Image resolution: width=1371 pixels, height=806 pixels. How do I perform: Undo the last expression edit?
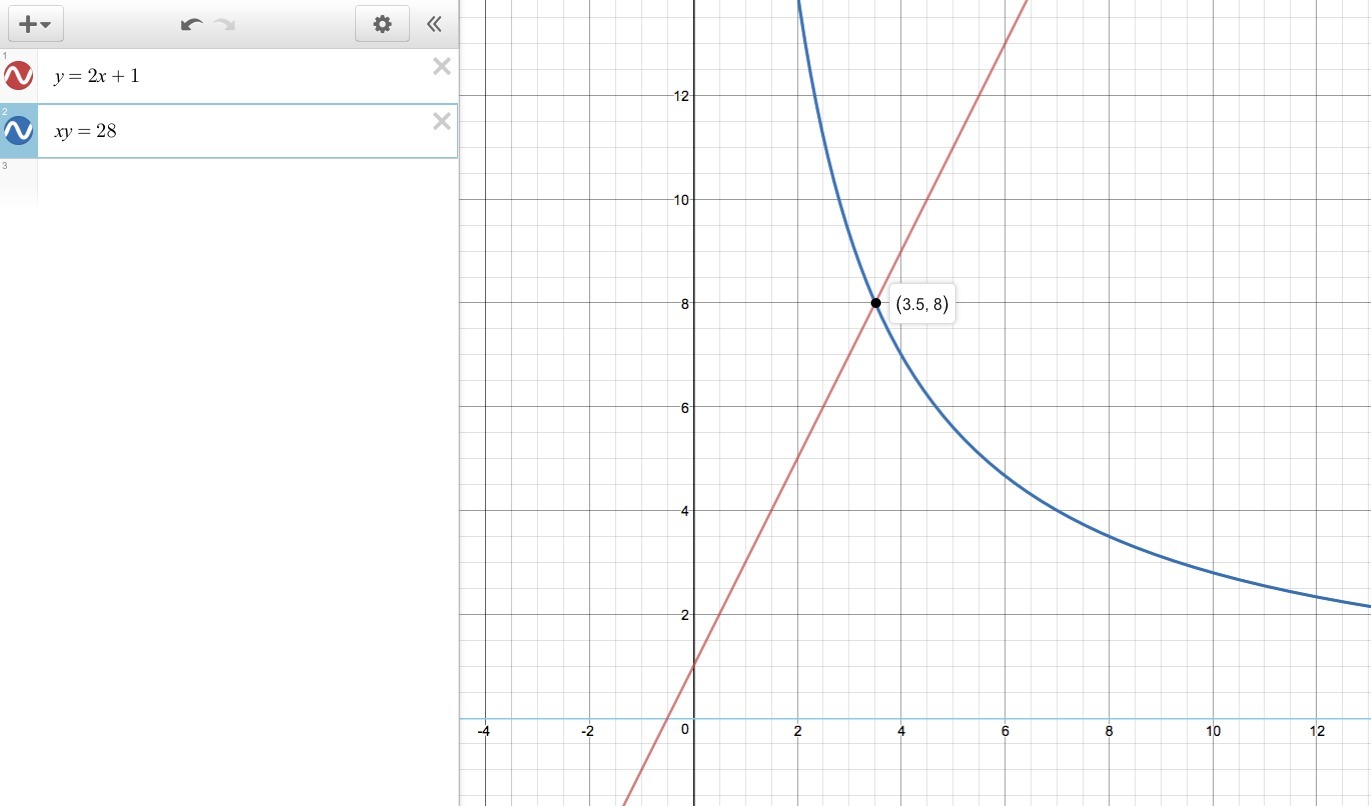click(191, 24)
